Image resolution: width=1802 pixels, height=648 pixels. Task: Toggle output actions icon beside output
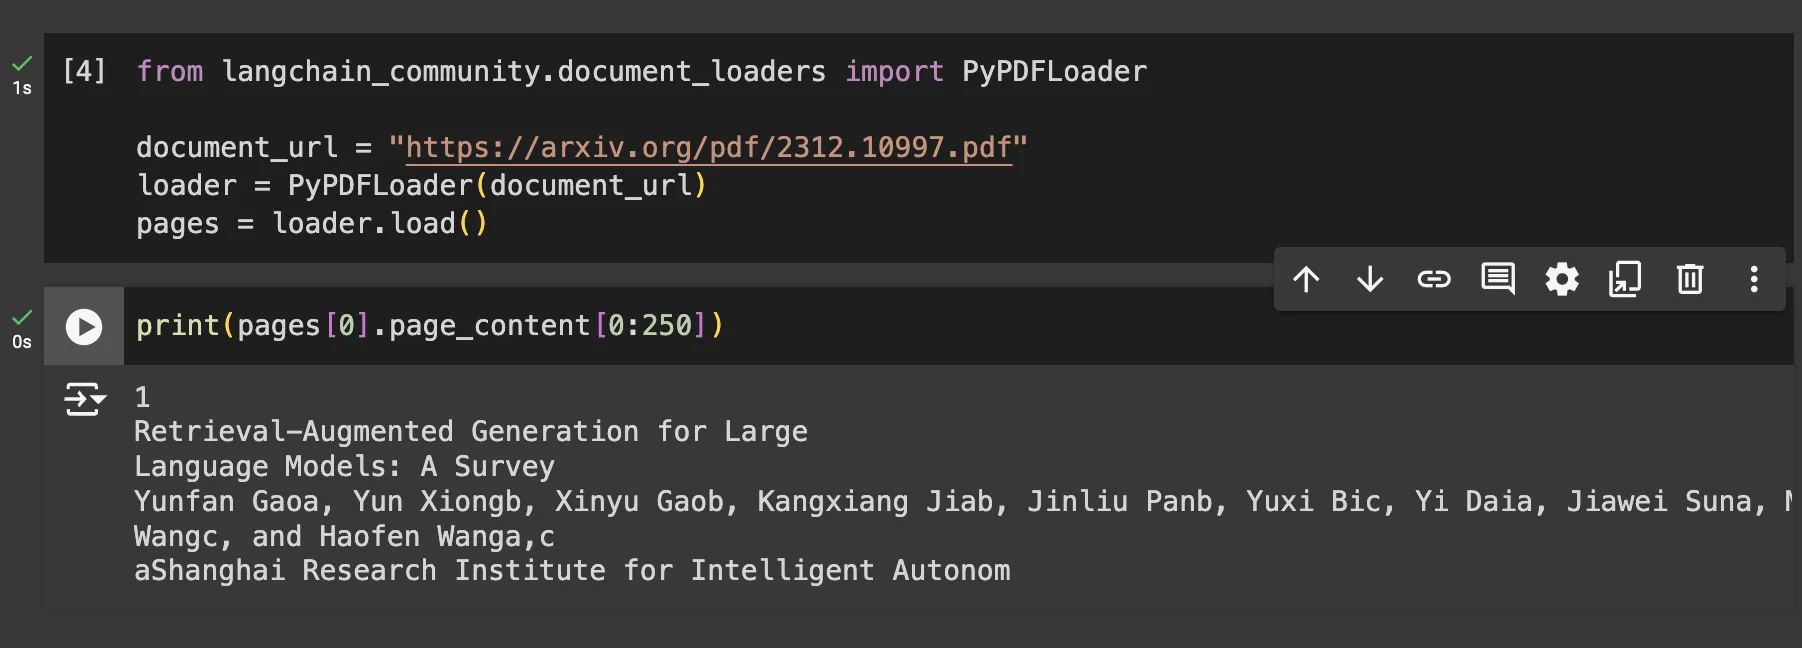coord(85,399)
